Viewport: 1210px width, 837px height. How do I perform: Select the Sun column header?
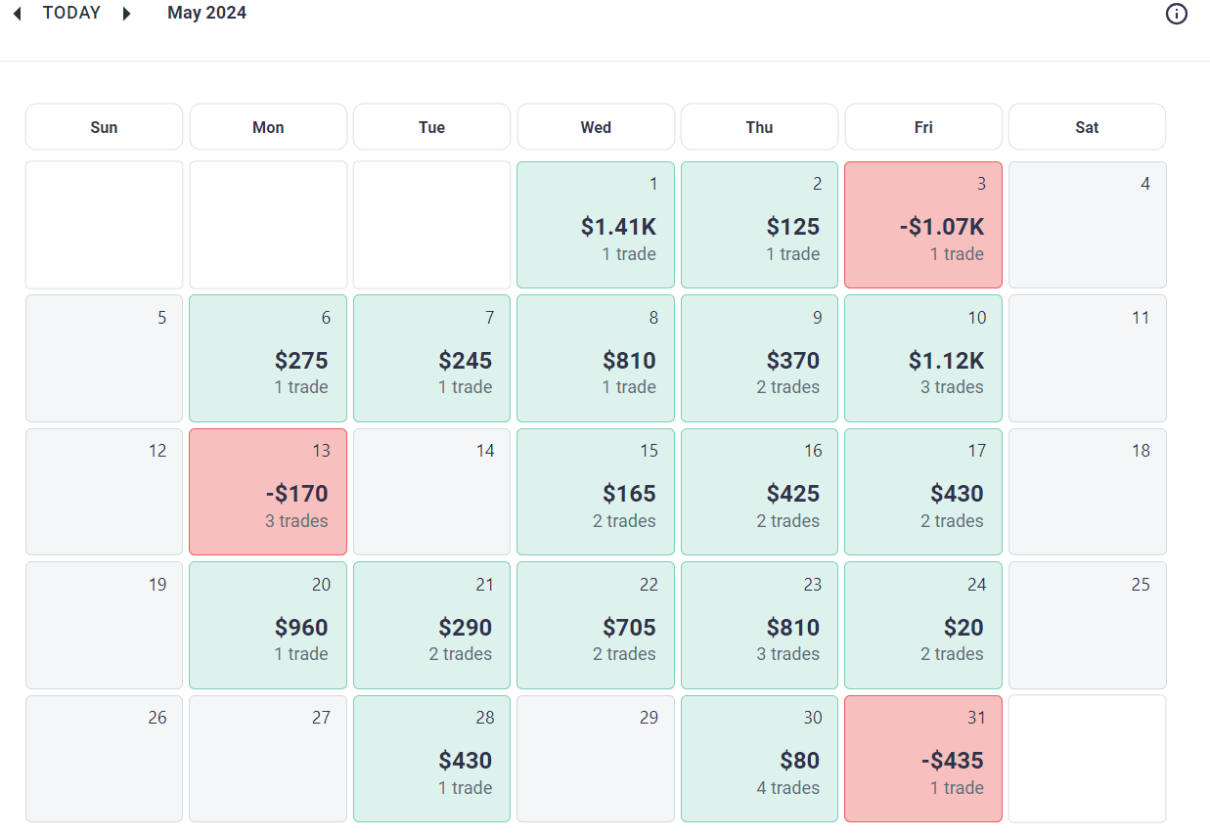pyautogui.click(x=104, y=127)
